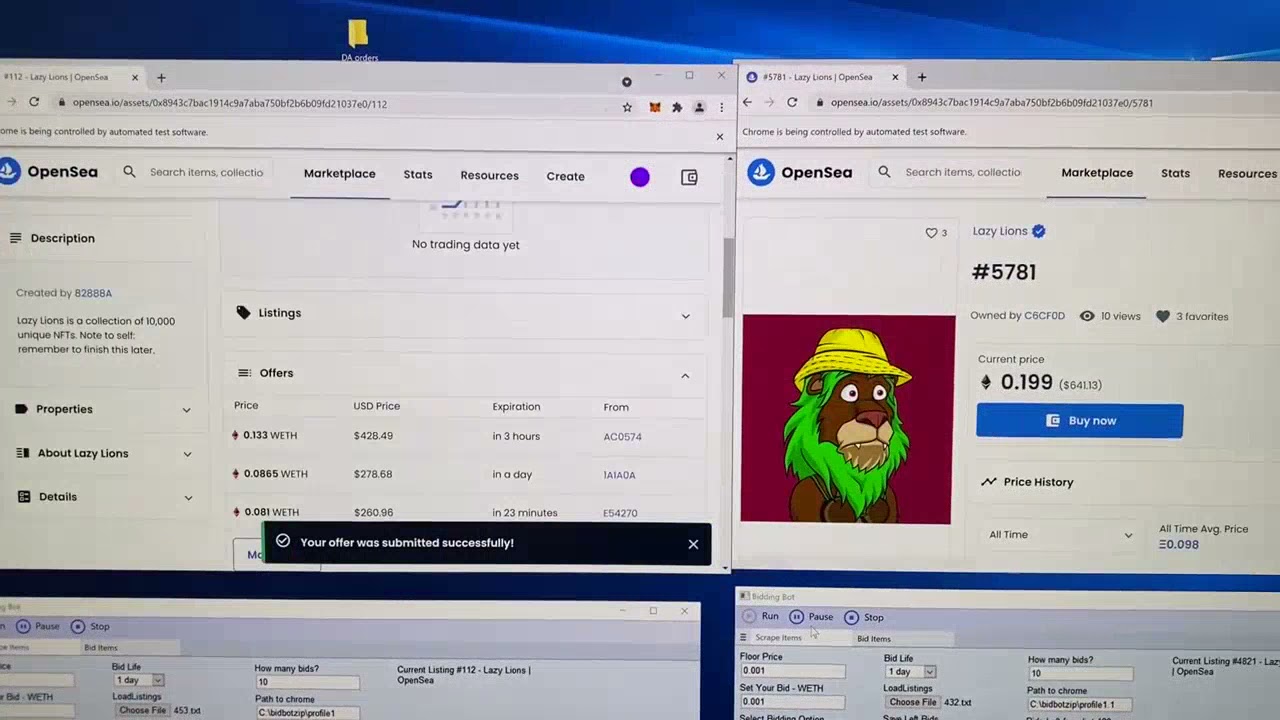Click Choose File in the right Bidding Bot
This screenshot has width=1280, height=720.
(913, 702)
